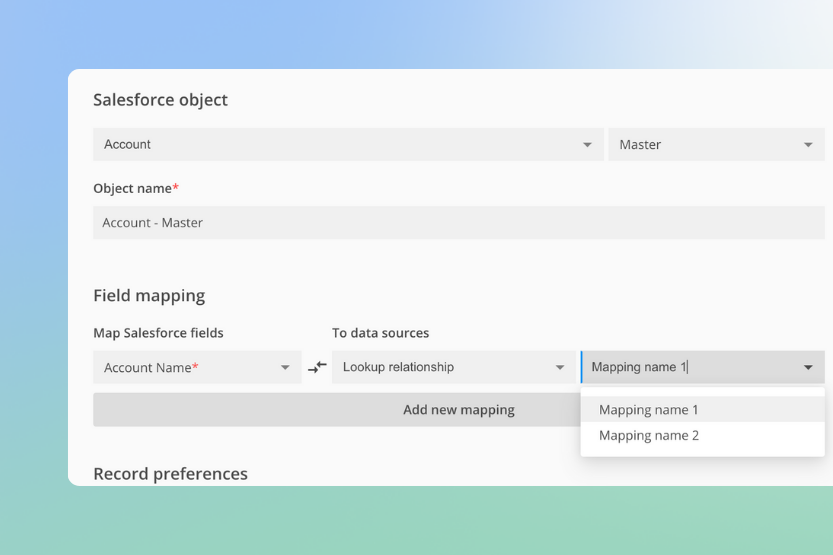833x555 pixels.
Task: Click the Master dropdown caret icon
Action: (808, 145)
